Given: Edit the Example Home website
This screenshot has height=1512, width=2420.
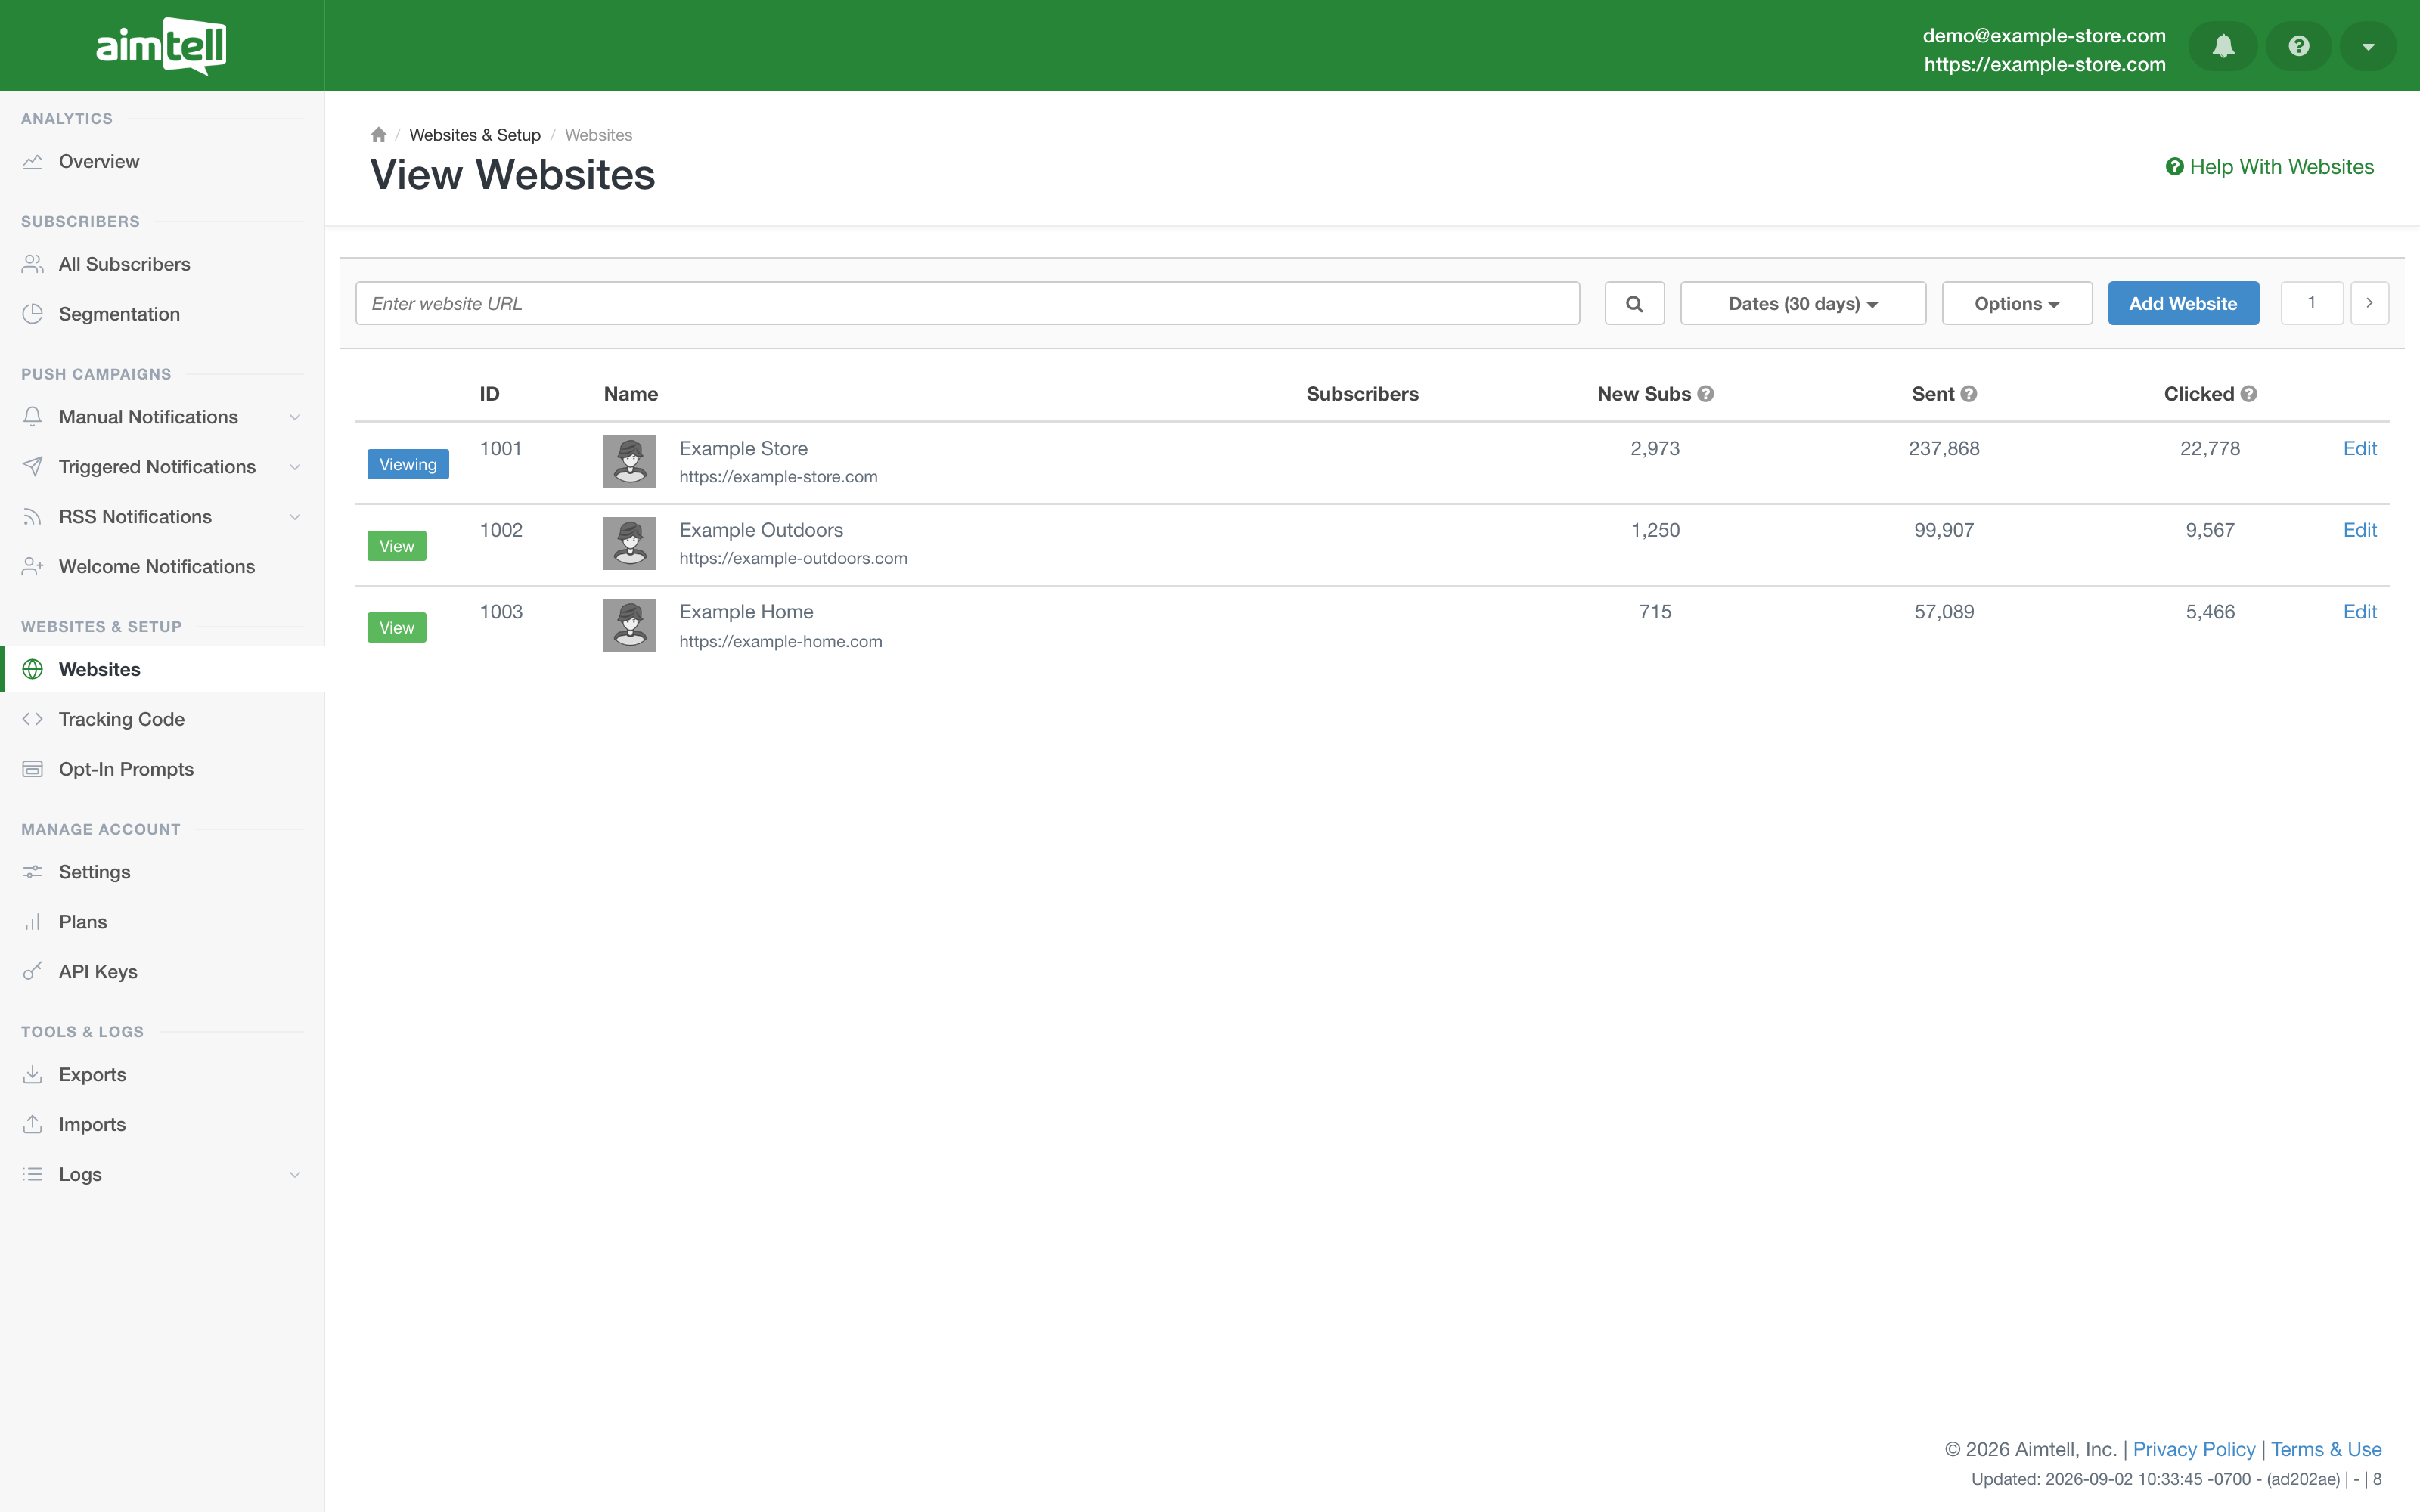Looking at the screenshot, I should tap(2359, 612).
